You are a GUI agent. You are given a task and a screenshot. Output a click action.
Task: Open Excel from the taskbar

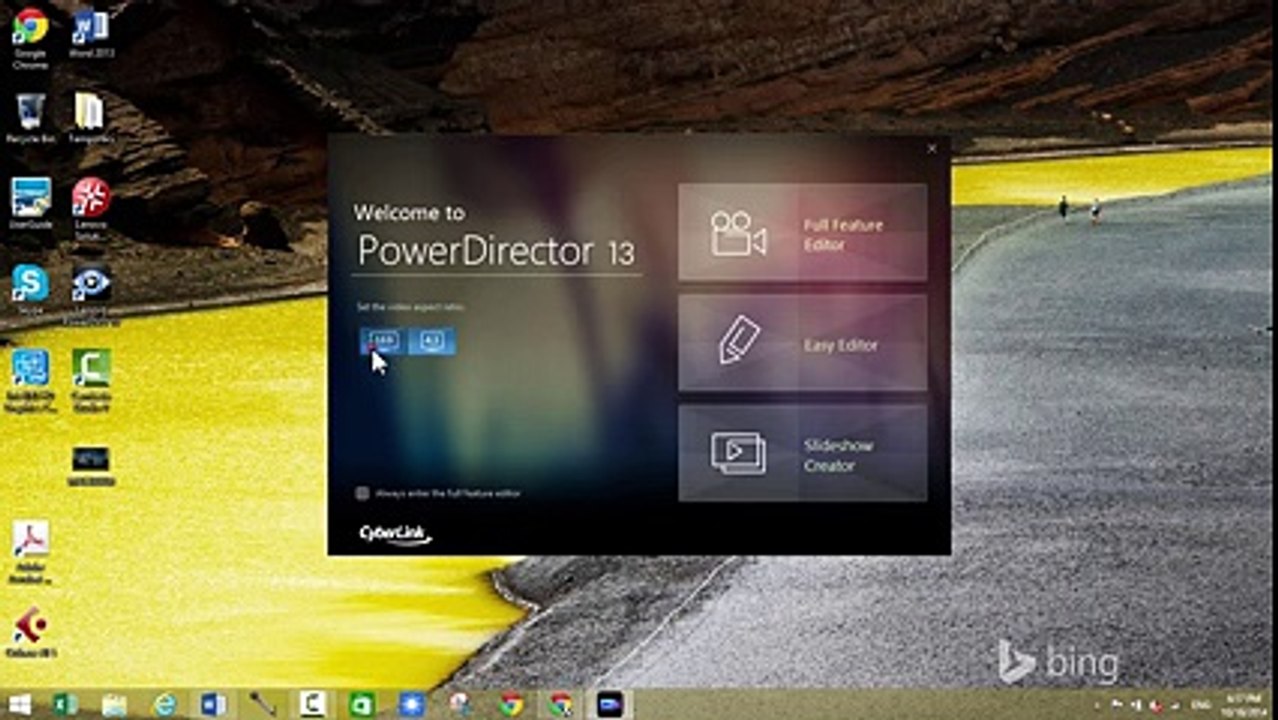tap(65, 705)
